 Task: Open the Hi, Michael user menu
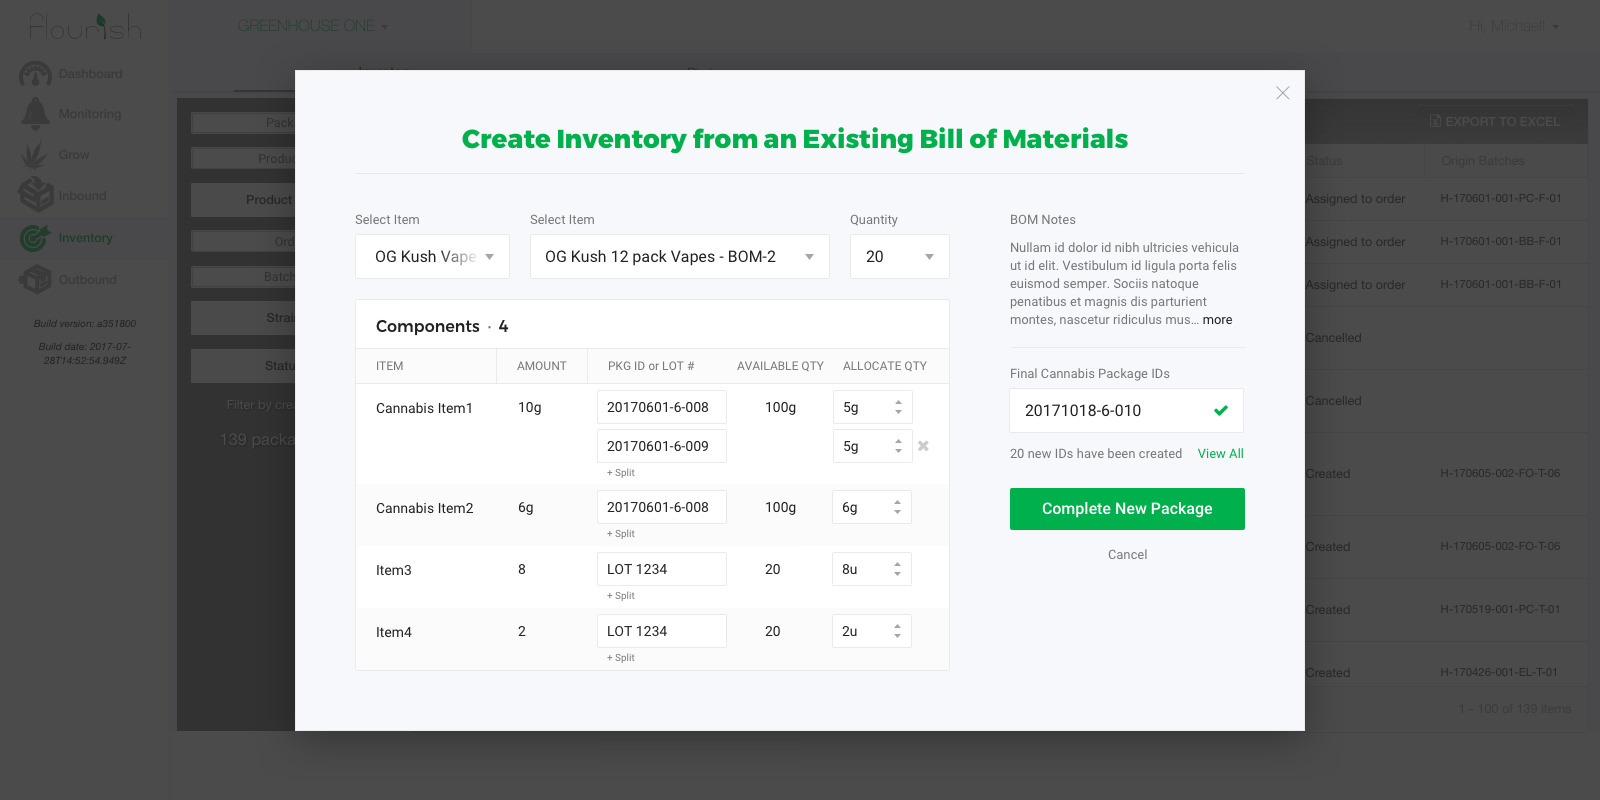pyautogui.click(x=1514, y=26)
